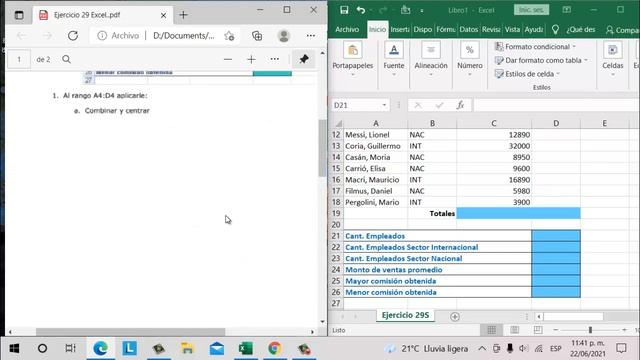Select column D header in Excel
The height and width of the screenshot is (360, 640).
tap(556, 123)
